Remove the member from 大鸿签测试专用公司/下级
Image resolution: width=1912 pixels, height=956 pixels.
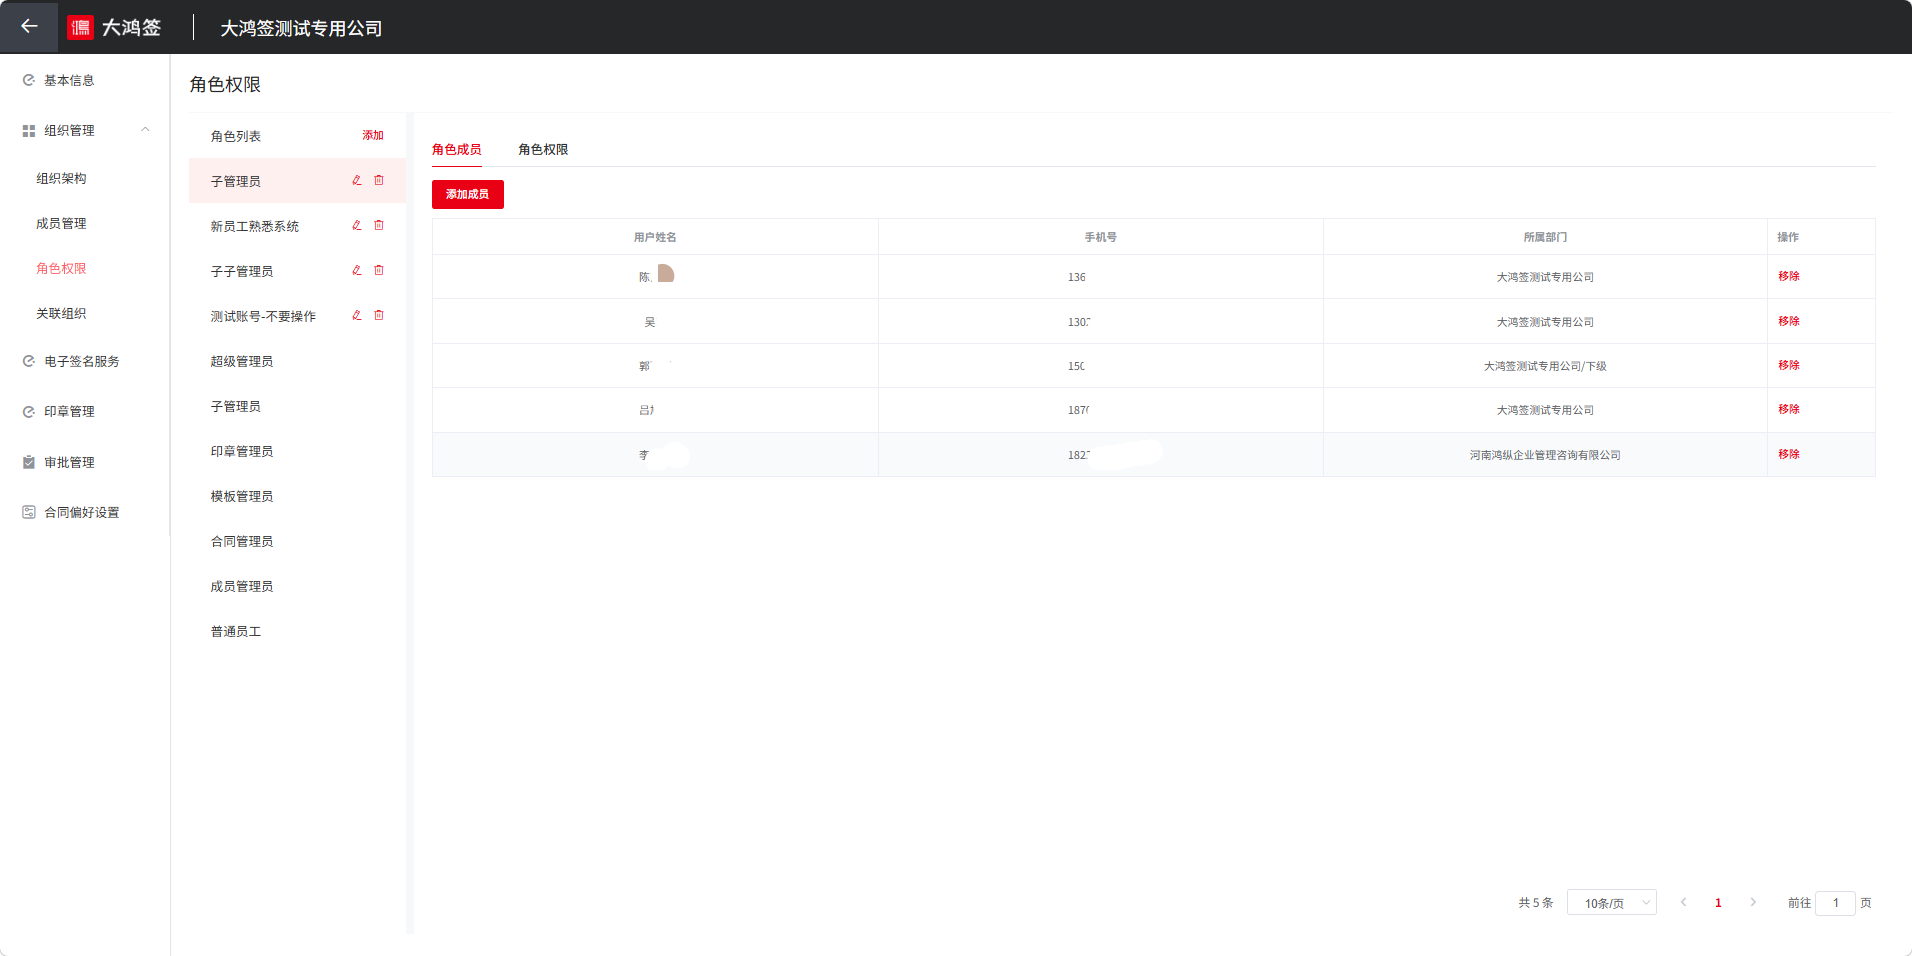(1788, 366)
